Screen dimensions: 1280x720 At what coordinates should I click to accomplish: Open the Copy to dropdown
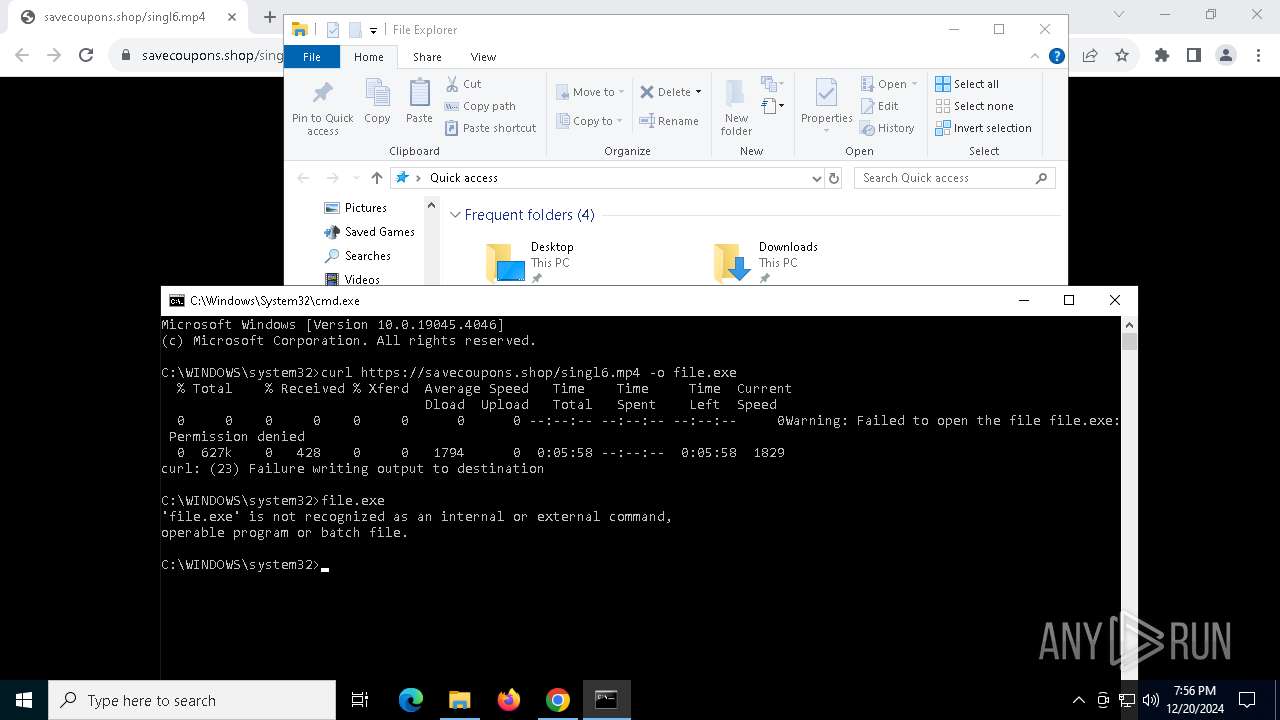point(590,121)
